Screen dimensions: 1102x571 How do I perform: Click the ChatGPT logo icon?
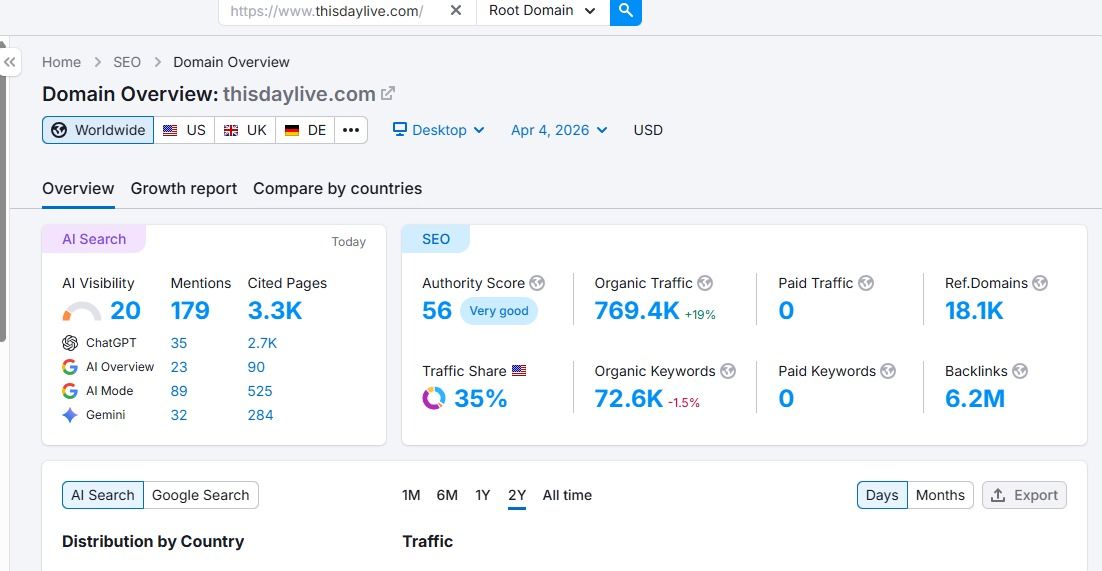pos(70,343)
